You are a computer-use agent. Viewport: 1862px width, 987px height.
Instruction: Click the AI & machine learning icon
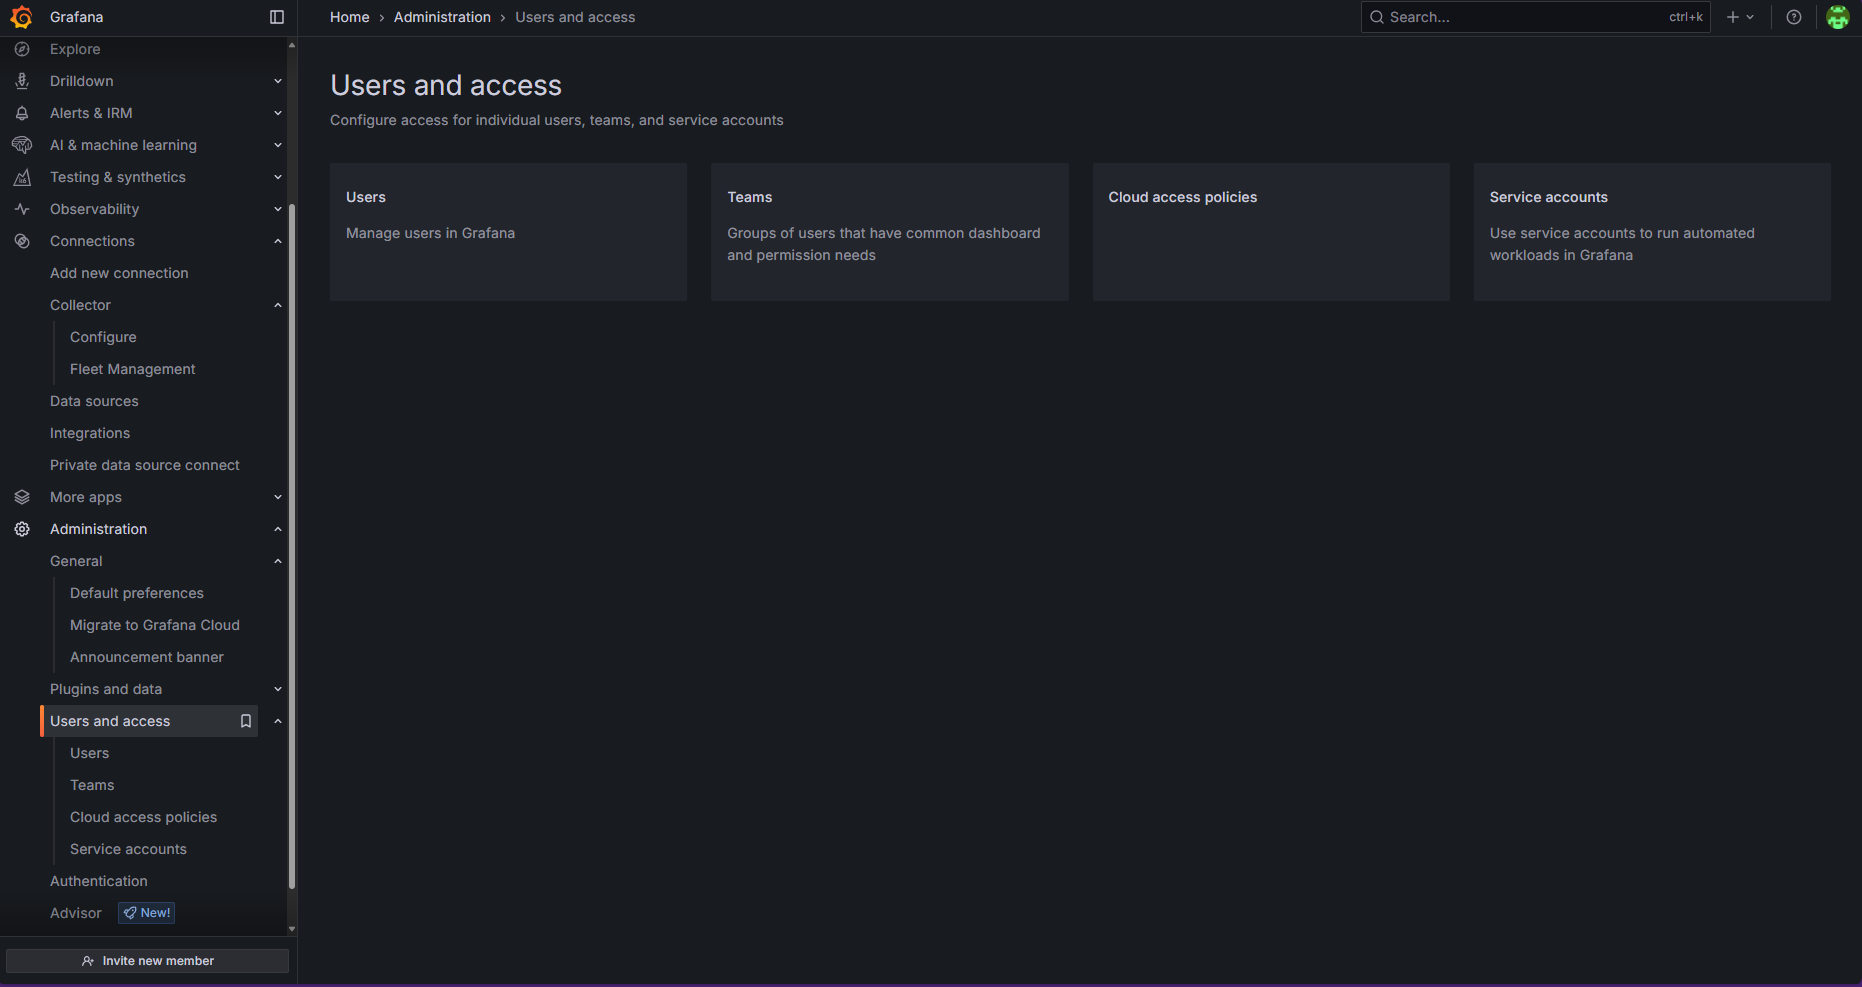pos(22,145)
